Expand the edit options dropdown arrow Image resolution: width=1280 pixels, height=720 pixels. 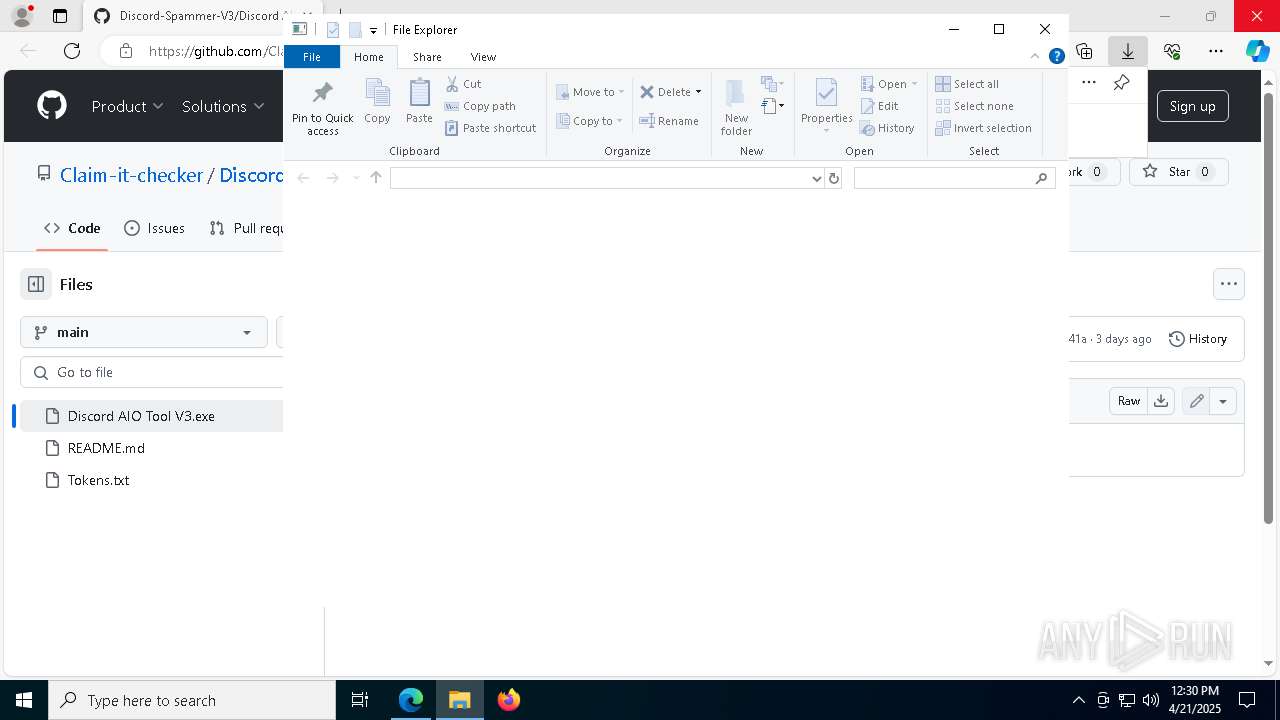[x=1223, y=401]
